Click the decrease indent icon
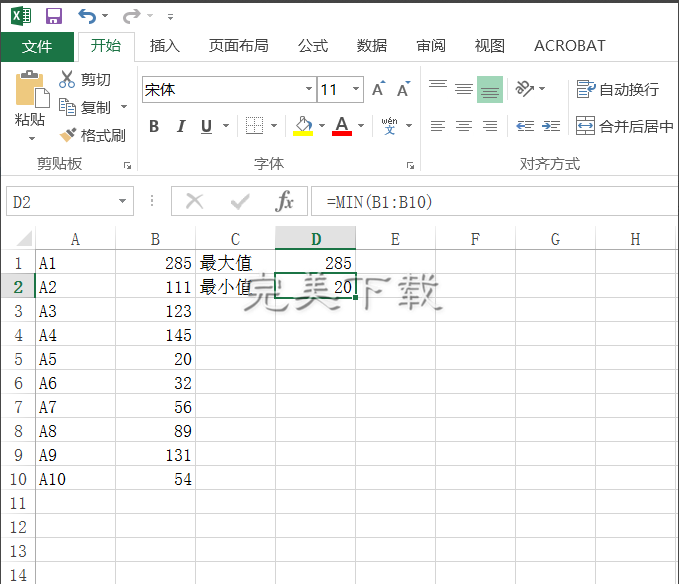 click(x=525, y=126)
